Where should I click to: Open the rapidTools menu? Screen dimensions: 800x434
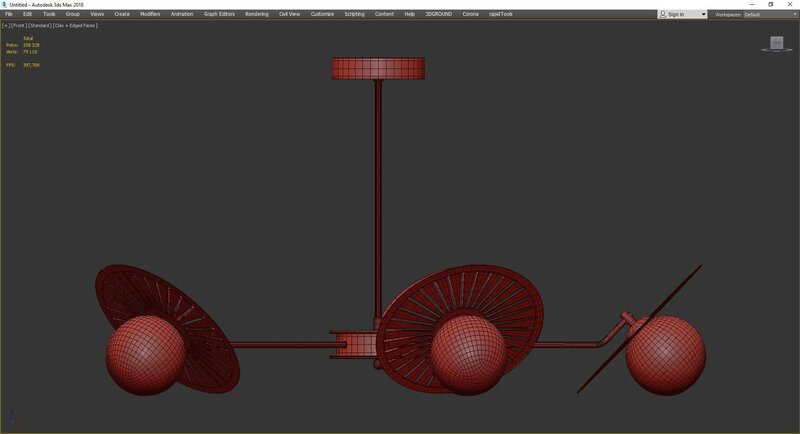(x=501, y=14)
